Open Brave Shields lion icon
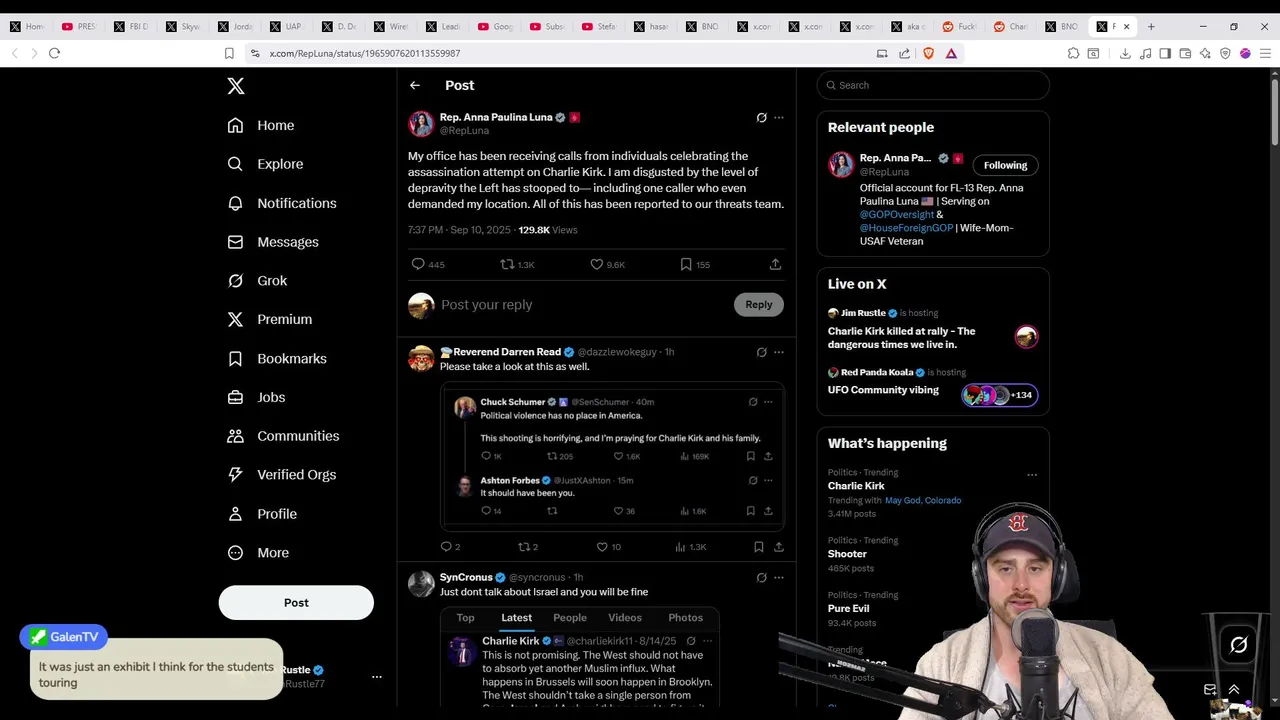 point(929,53)
